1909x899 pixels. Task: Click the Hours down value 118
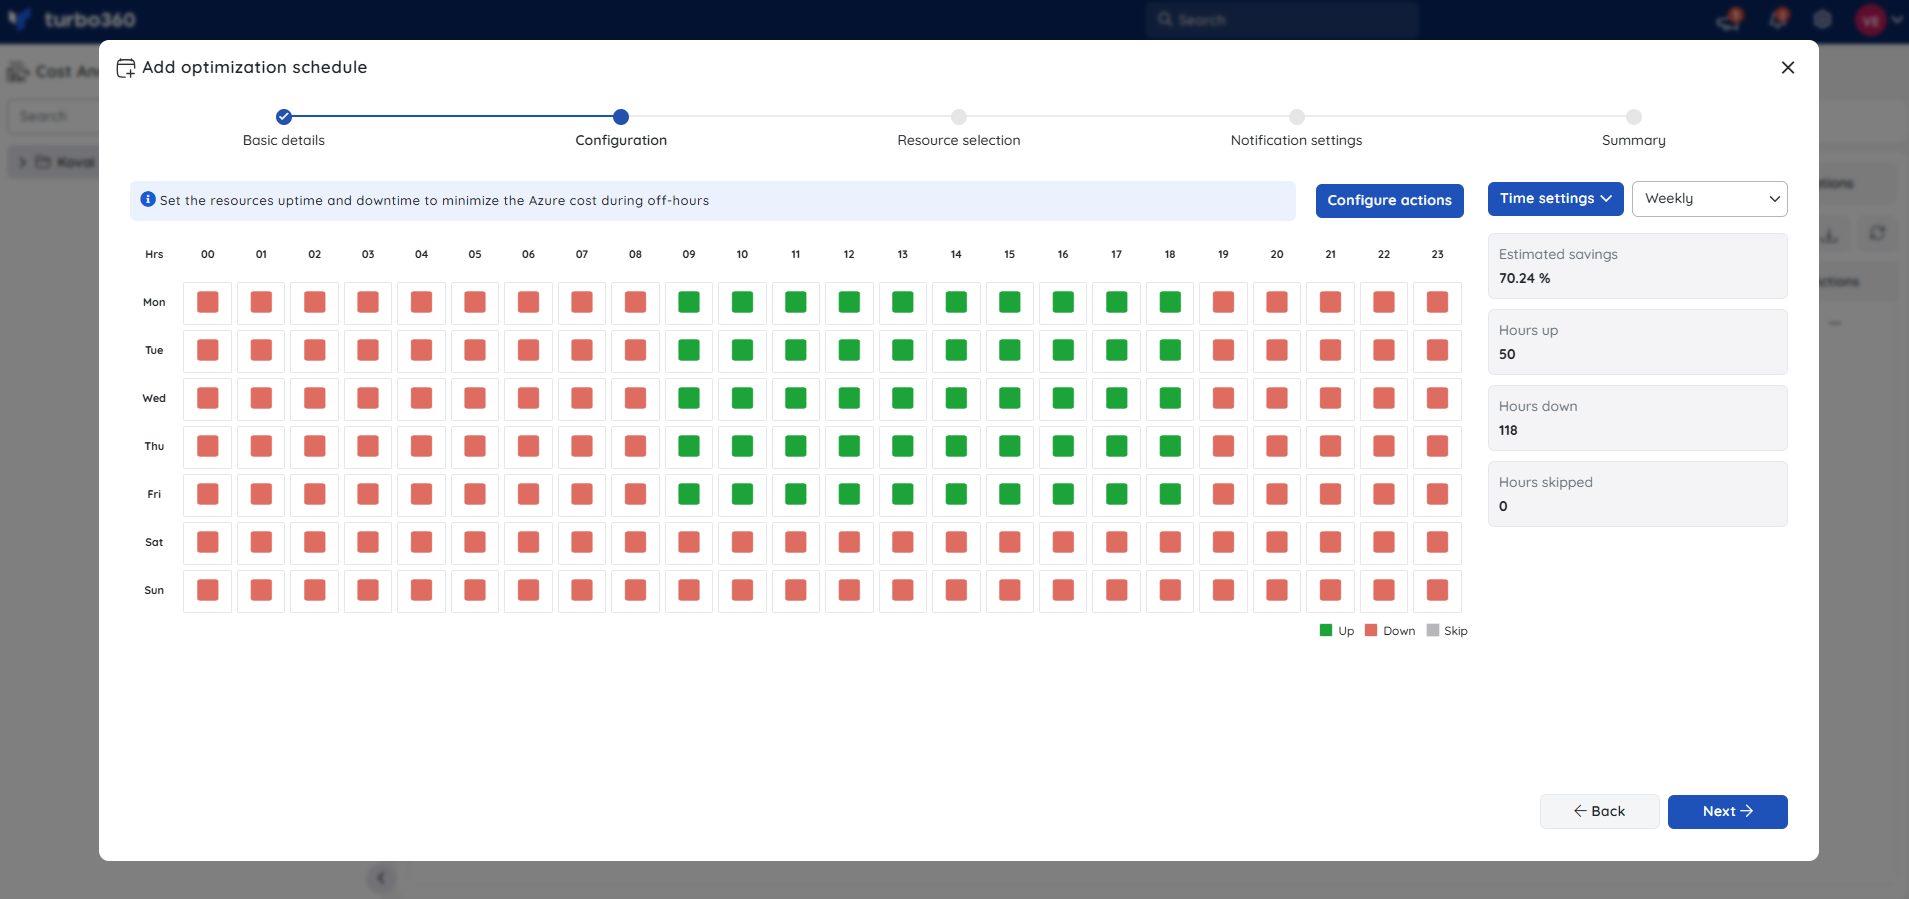tap(1508, 430)
